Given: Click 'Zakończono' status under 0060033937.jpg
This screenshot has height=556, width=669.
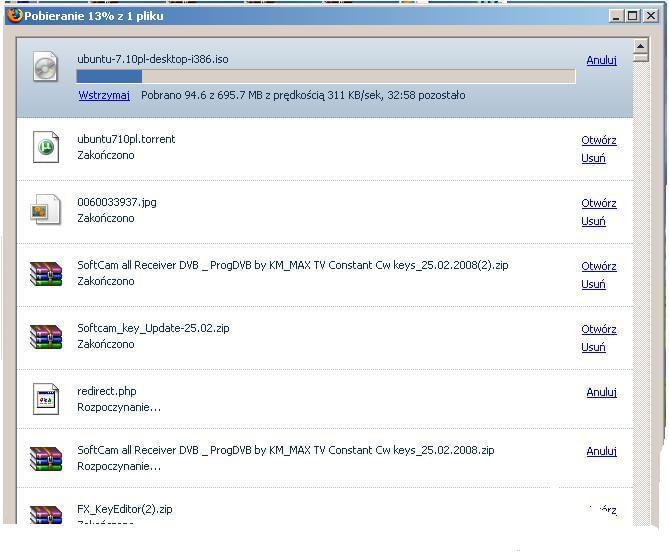Looking at the screenshot, I should [x=106, y=218].
